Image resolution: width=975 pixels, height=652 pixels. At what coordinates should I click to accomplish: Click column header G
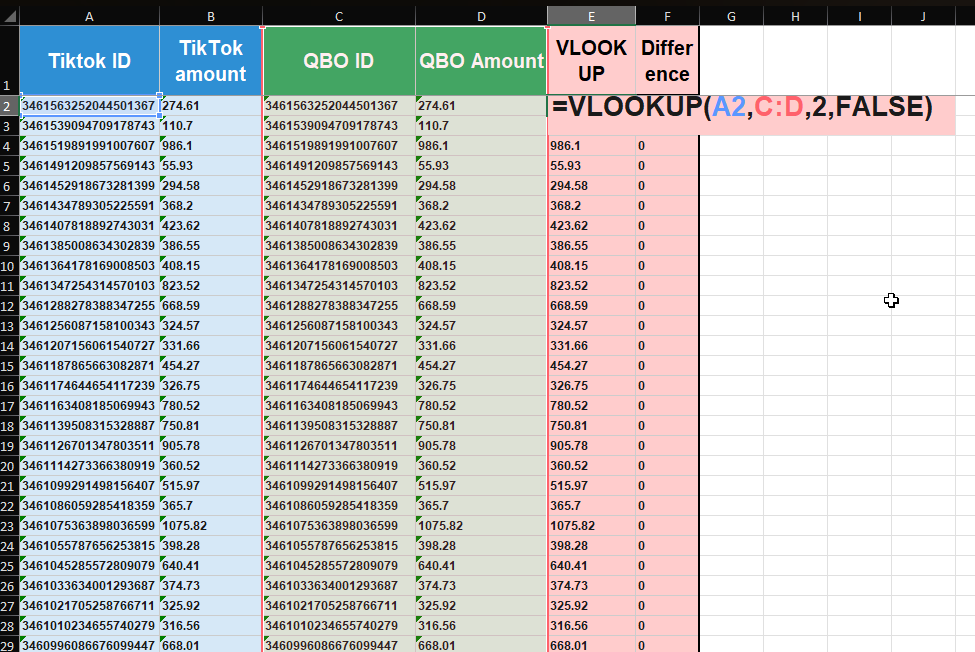click(x=731, y=15)
